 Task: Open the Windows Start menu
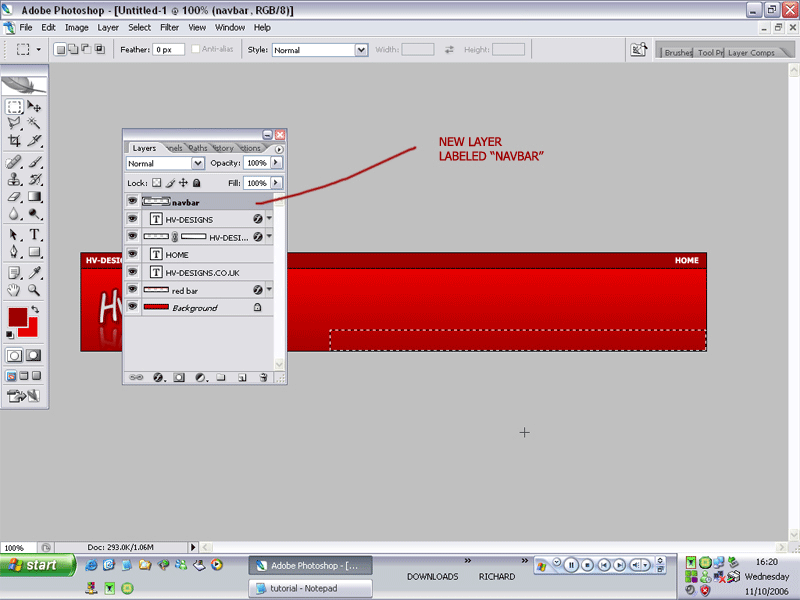[x=37, y=565]
